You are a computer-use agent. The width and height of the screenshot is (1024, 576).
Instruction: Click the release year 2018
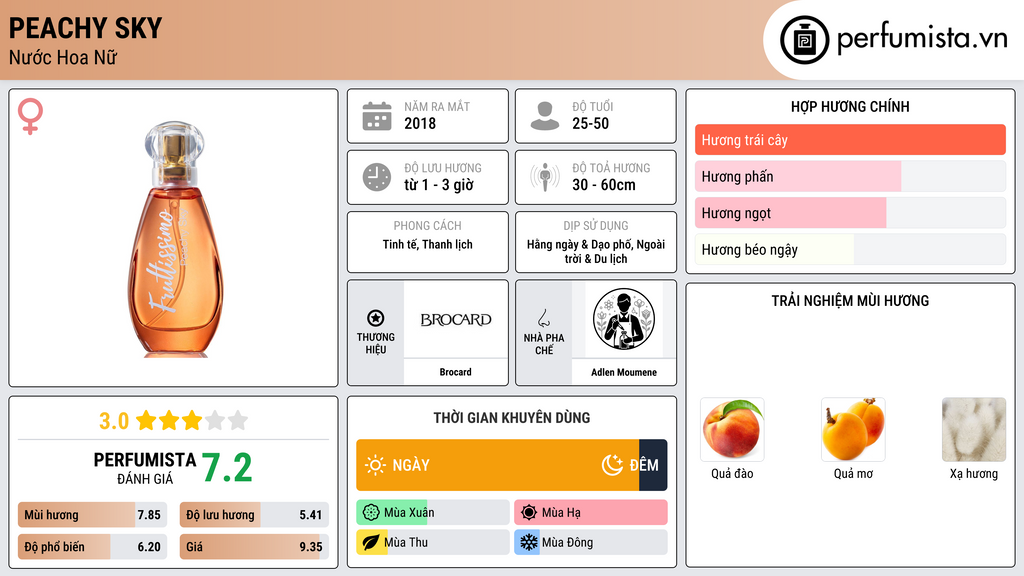point(420,123)
